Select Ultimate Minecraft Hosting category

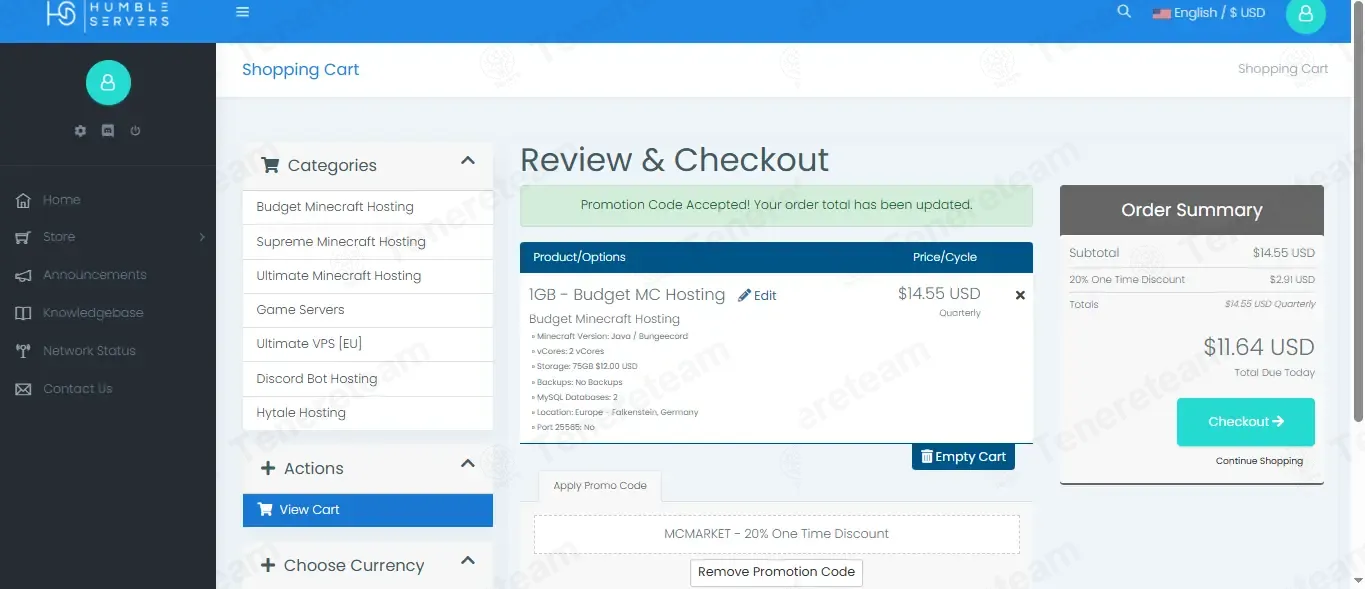pos(368,276)
